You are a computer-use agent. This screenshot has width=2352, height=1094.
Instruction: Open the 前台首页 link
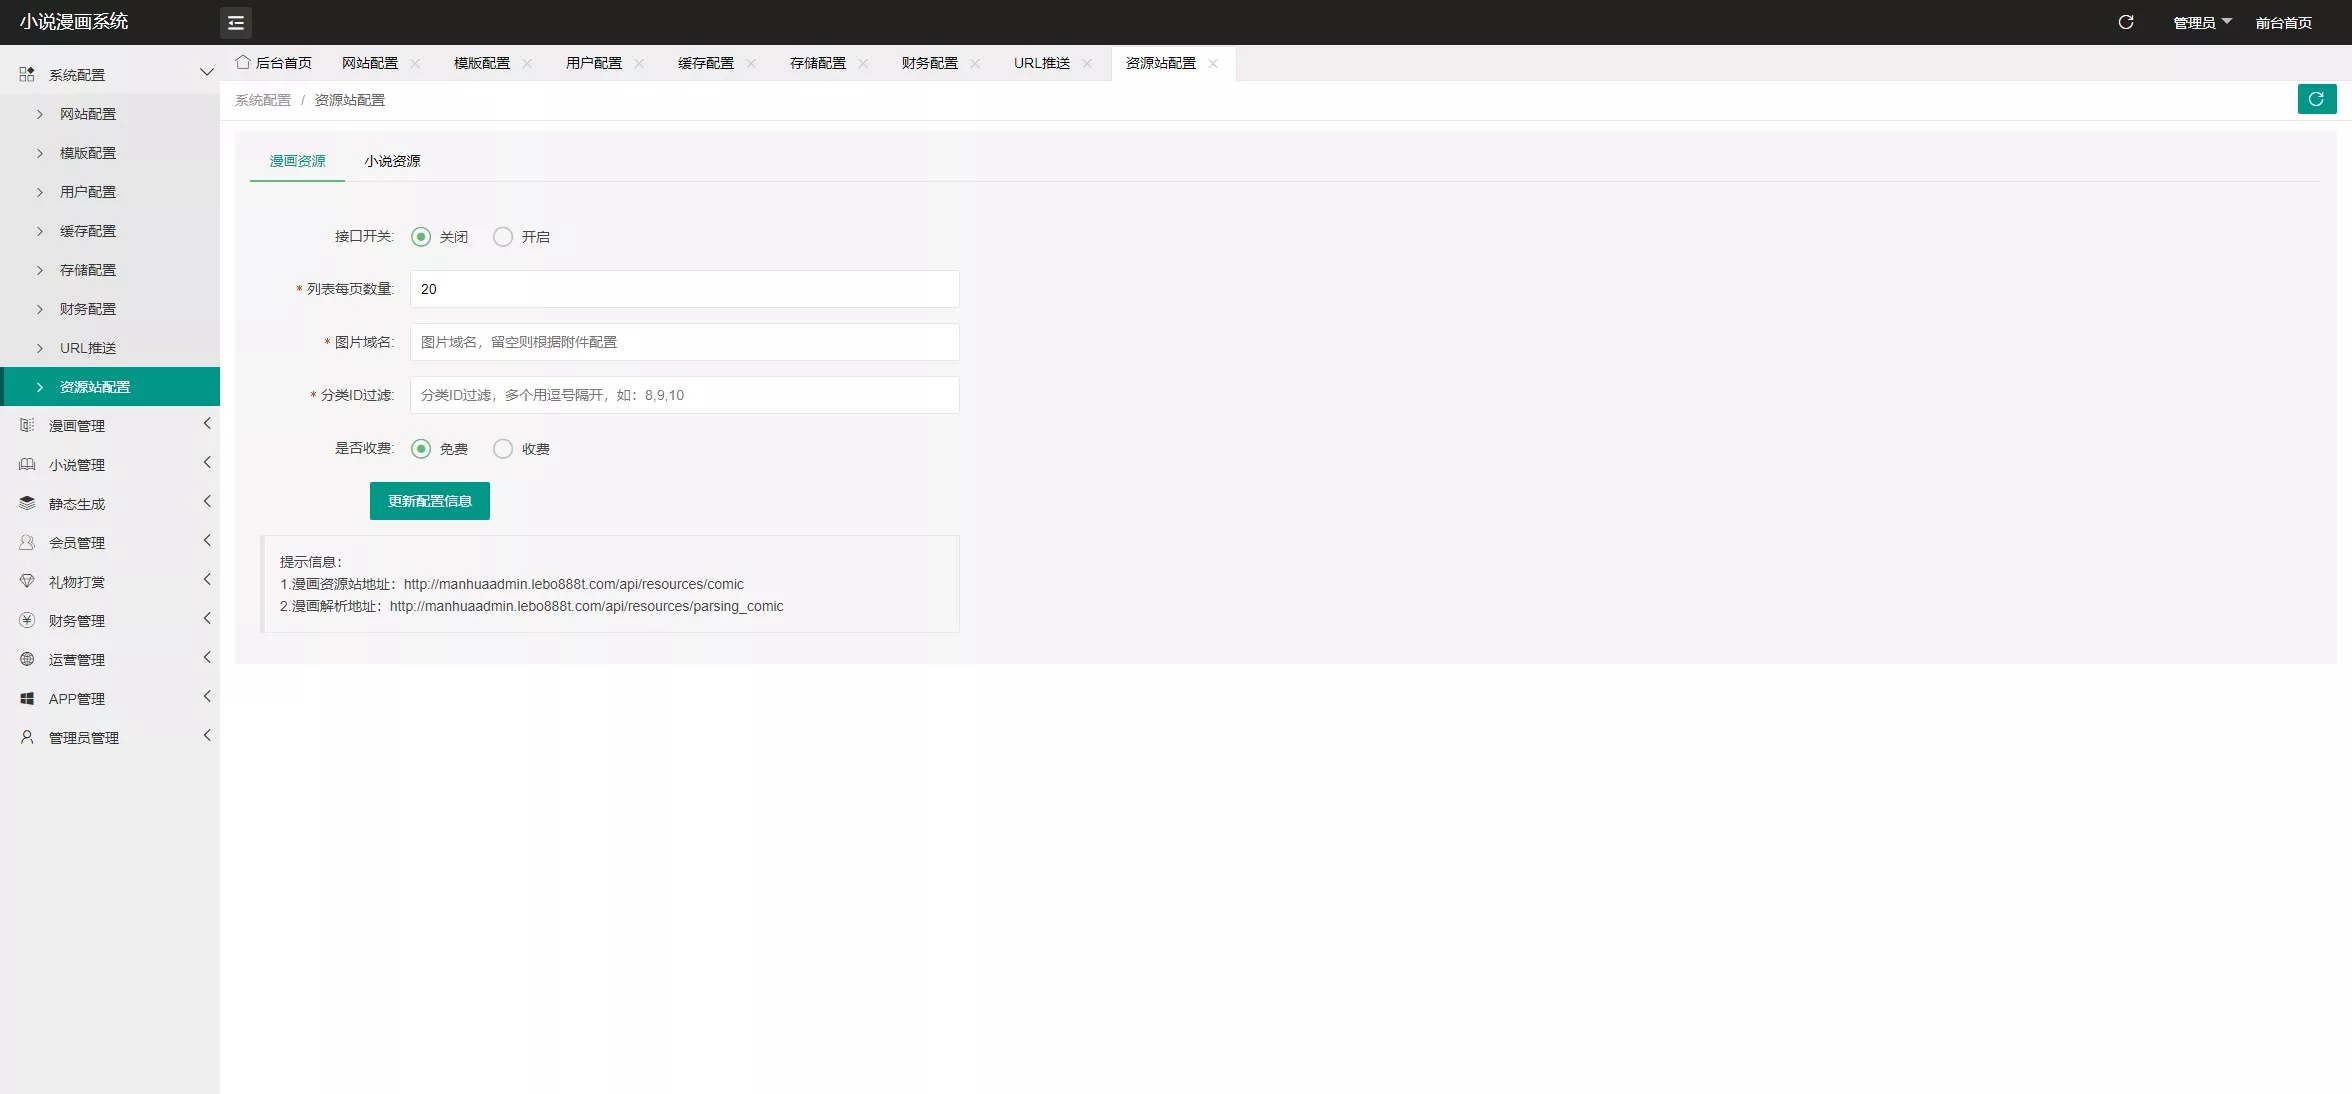point(2283,22)
